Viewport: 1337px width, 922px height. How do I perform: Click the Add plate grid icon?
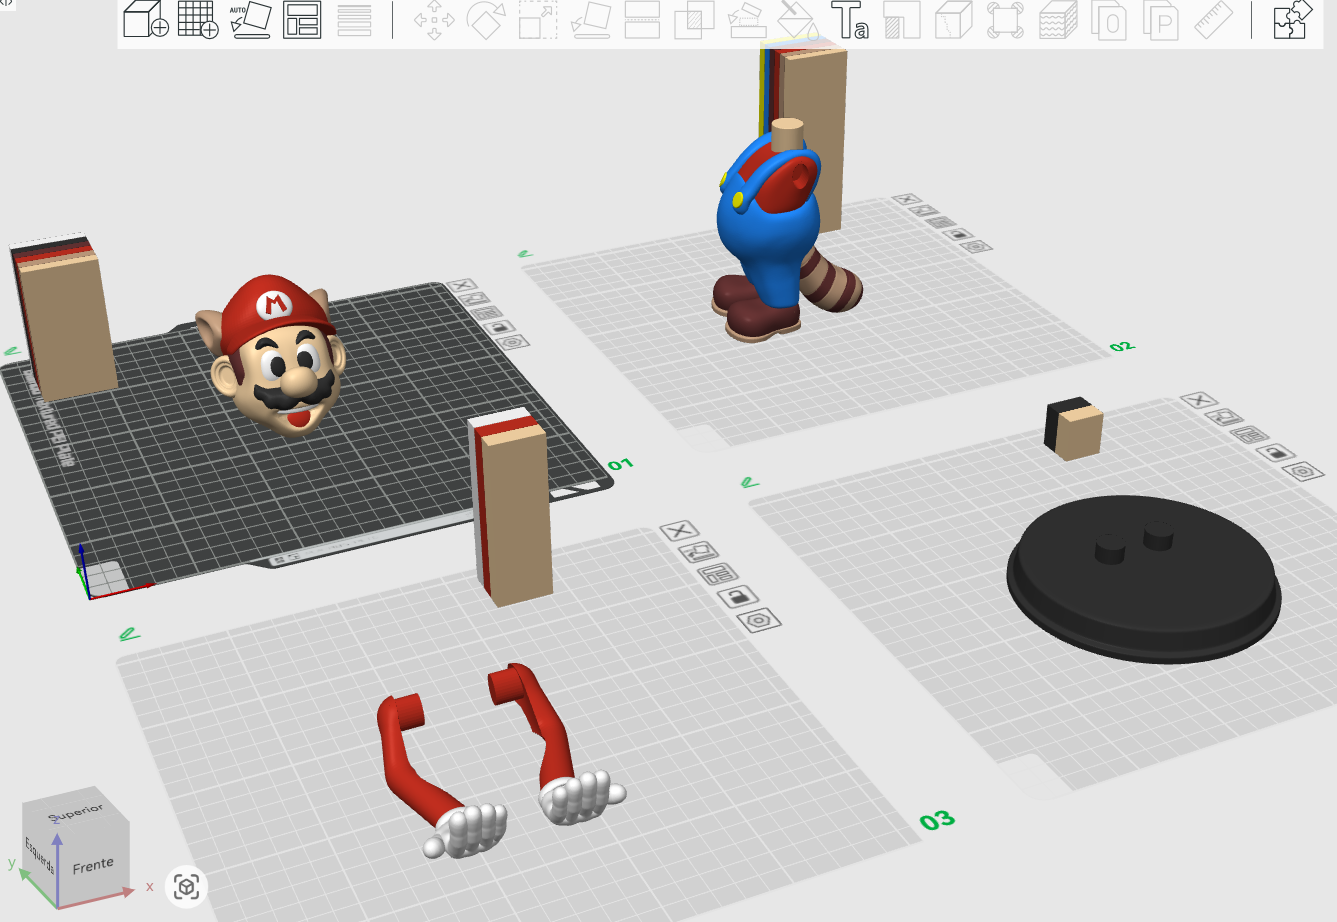pyautogui.click(x=198, y=20)
